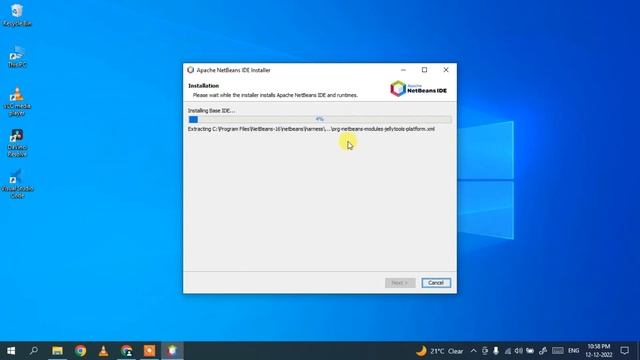Click the 'Installation' heading text
640x360 pixels.
coord(204,86)
